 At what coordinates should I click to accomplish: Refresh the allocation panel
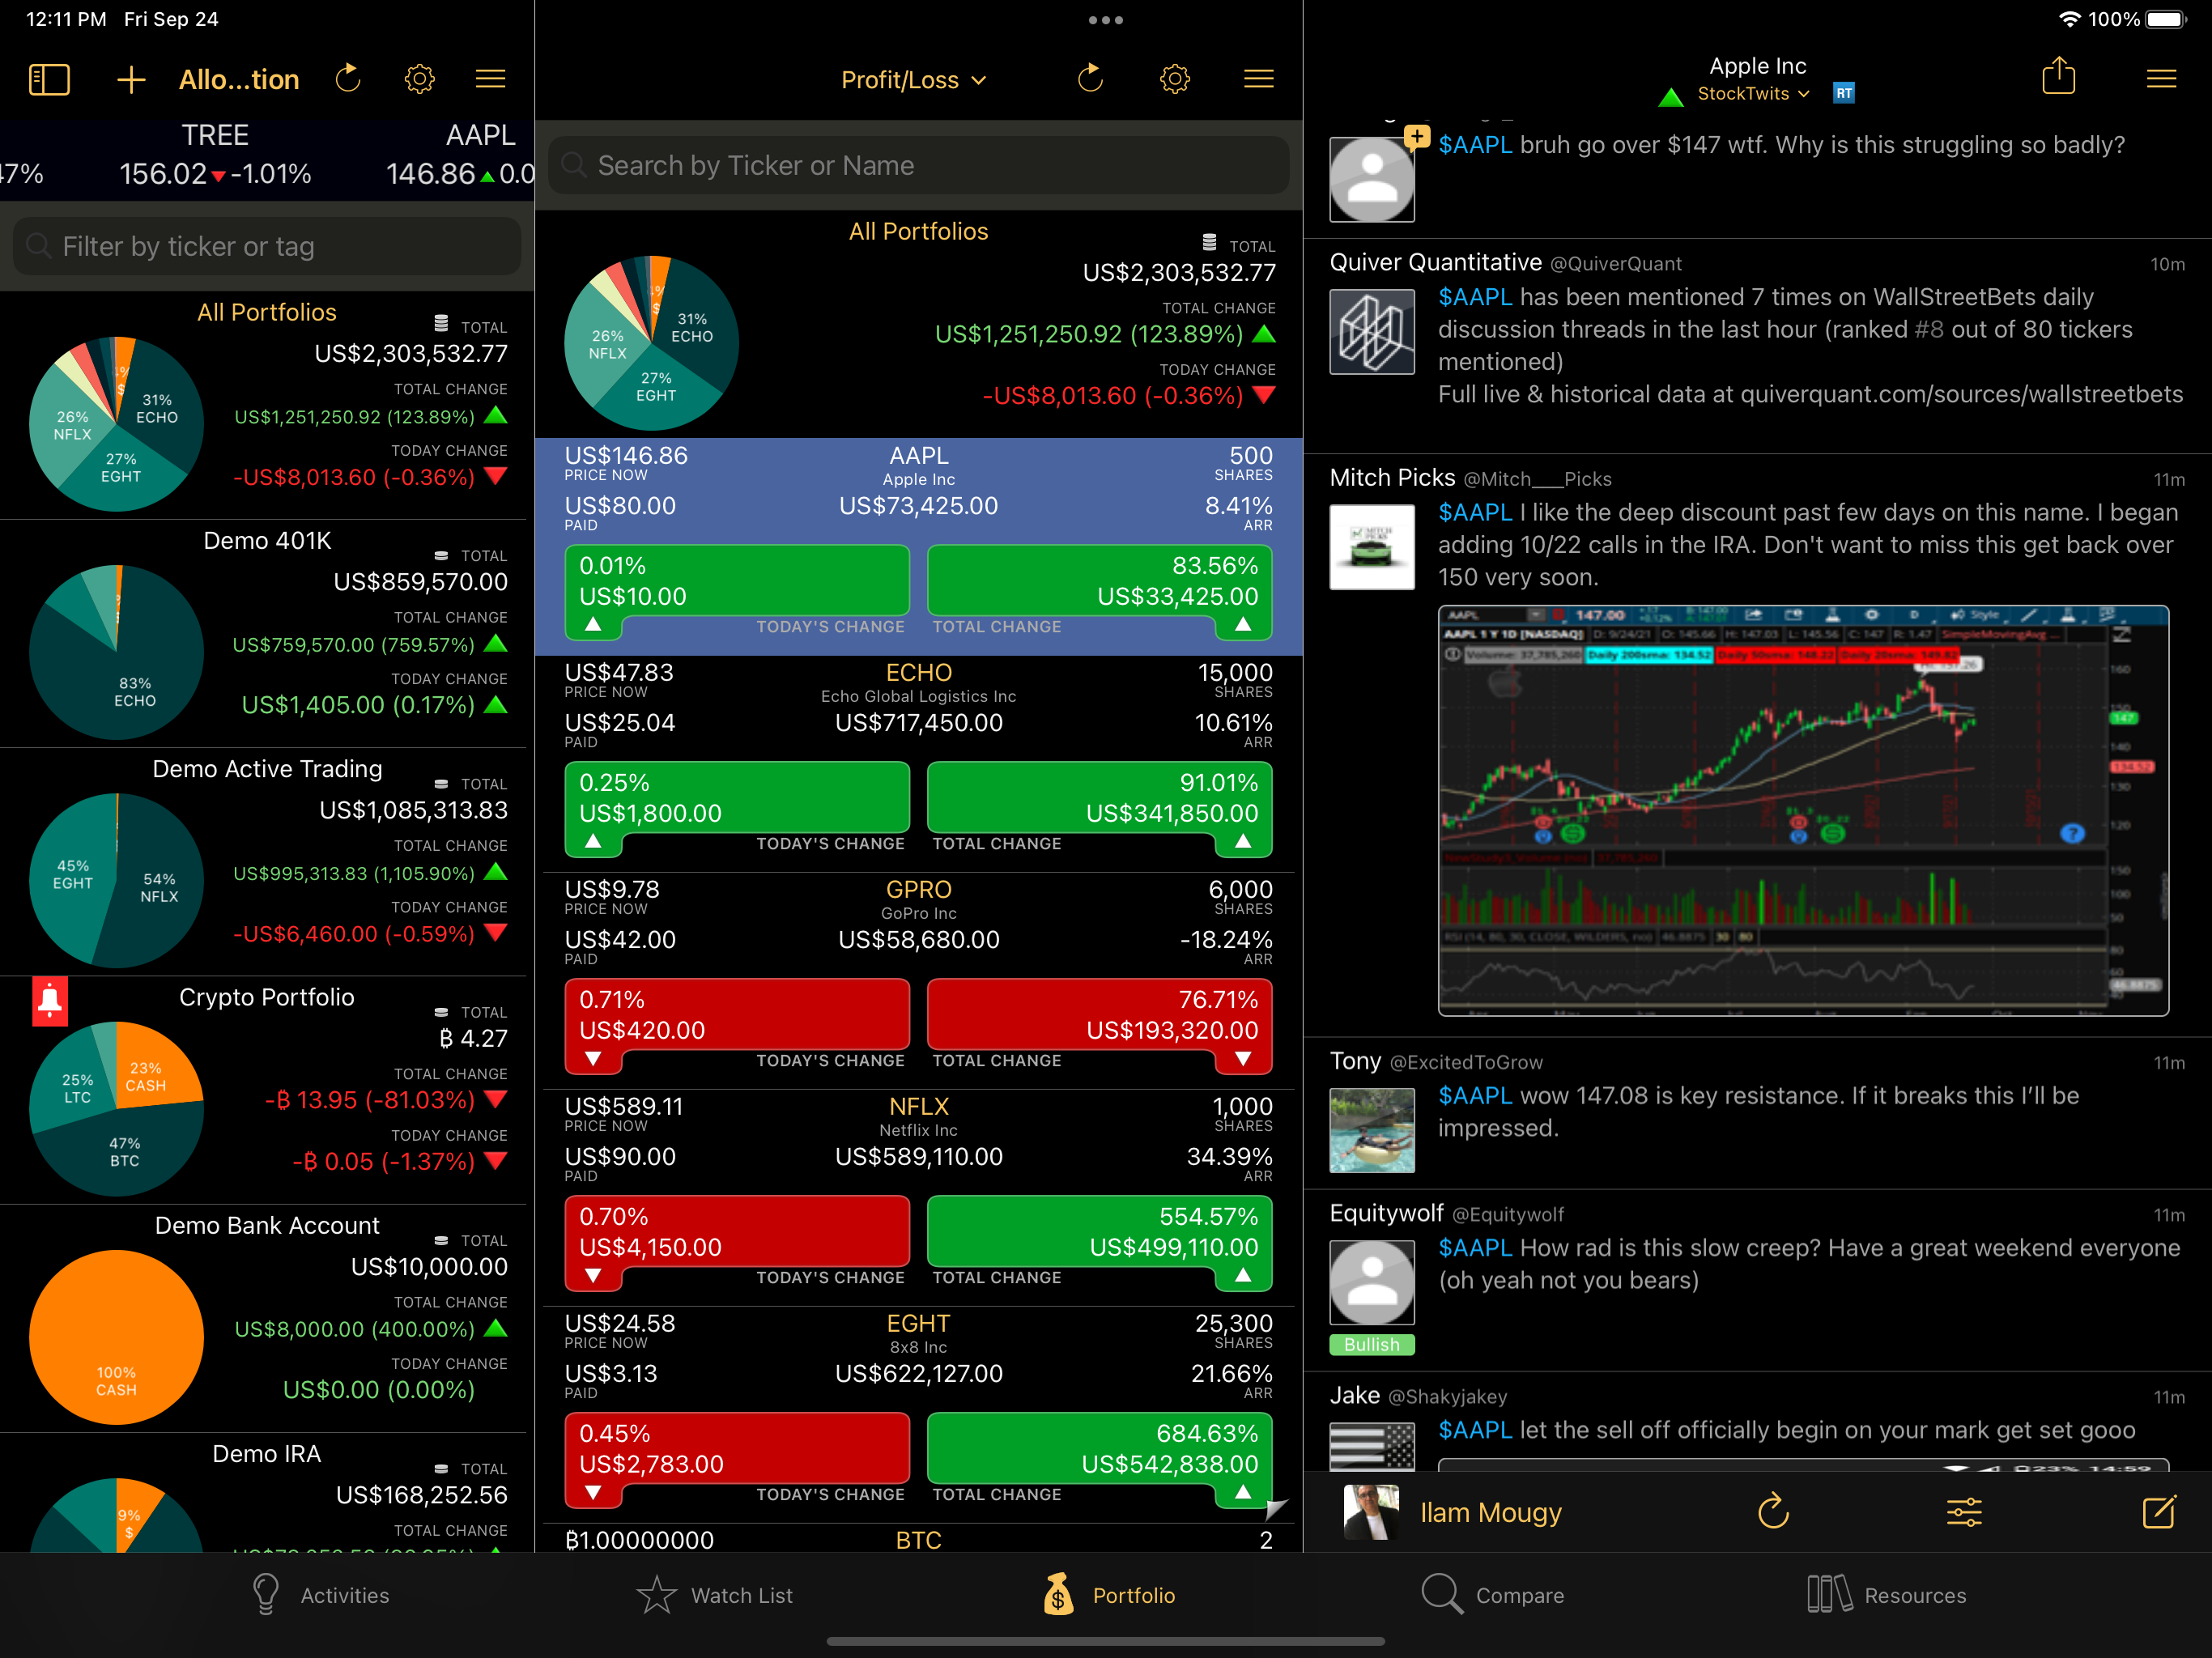point(348,79)
